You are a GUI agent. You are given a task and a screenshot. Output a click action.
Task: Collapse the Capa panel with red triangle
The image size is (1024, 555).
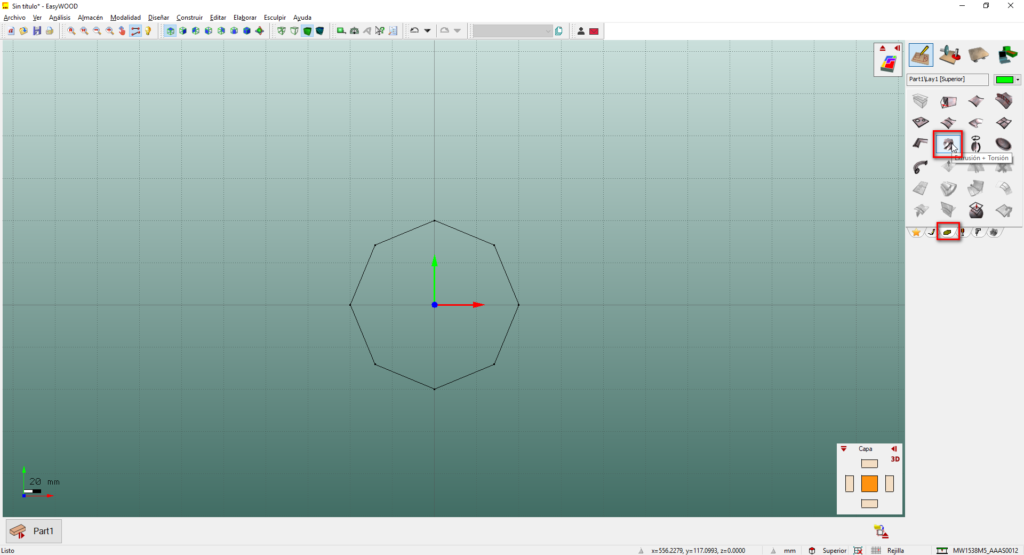coord(843,449)
